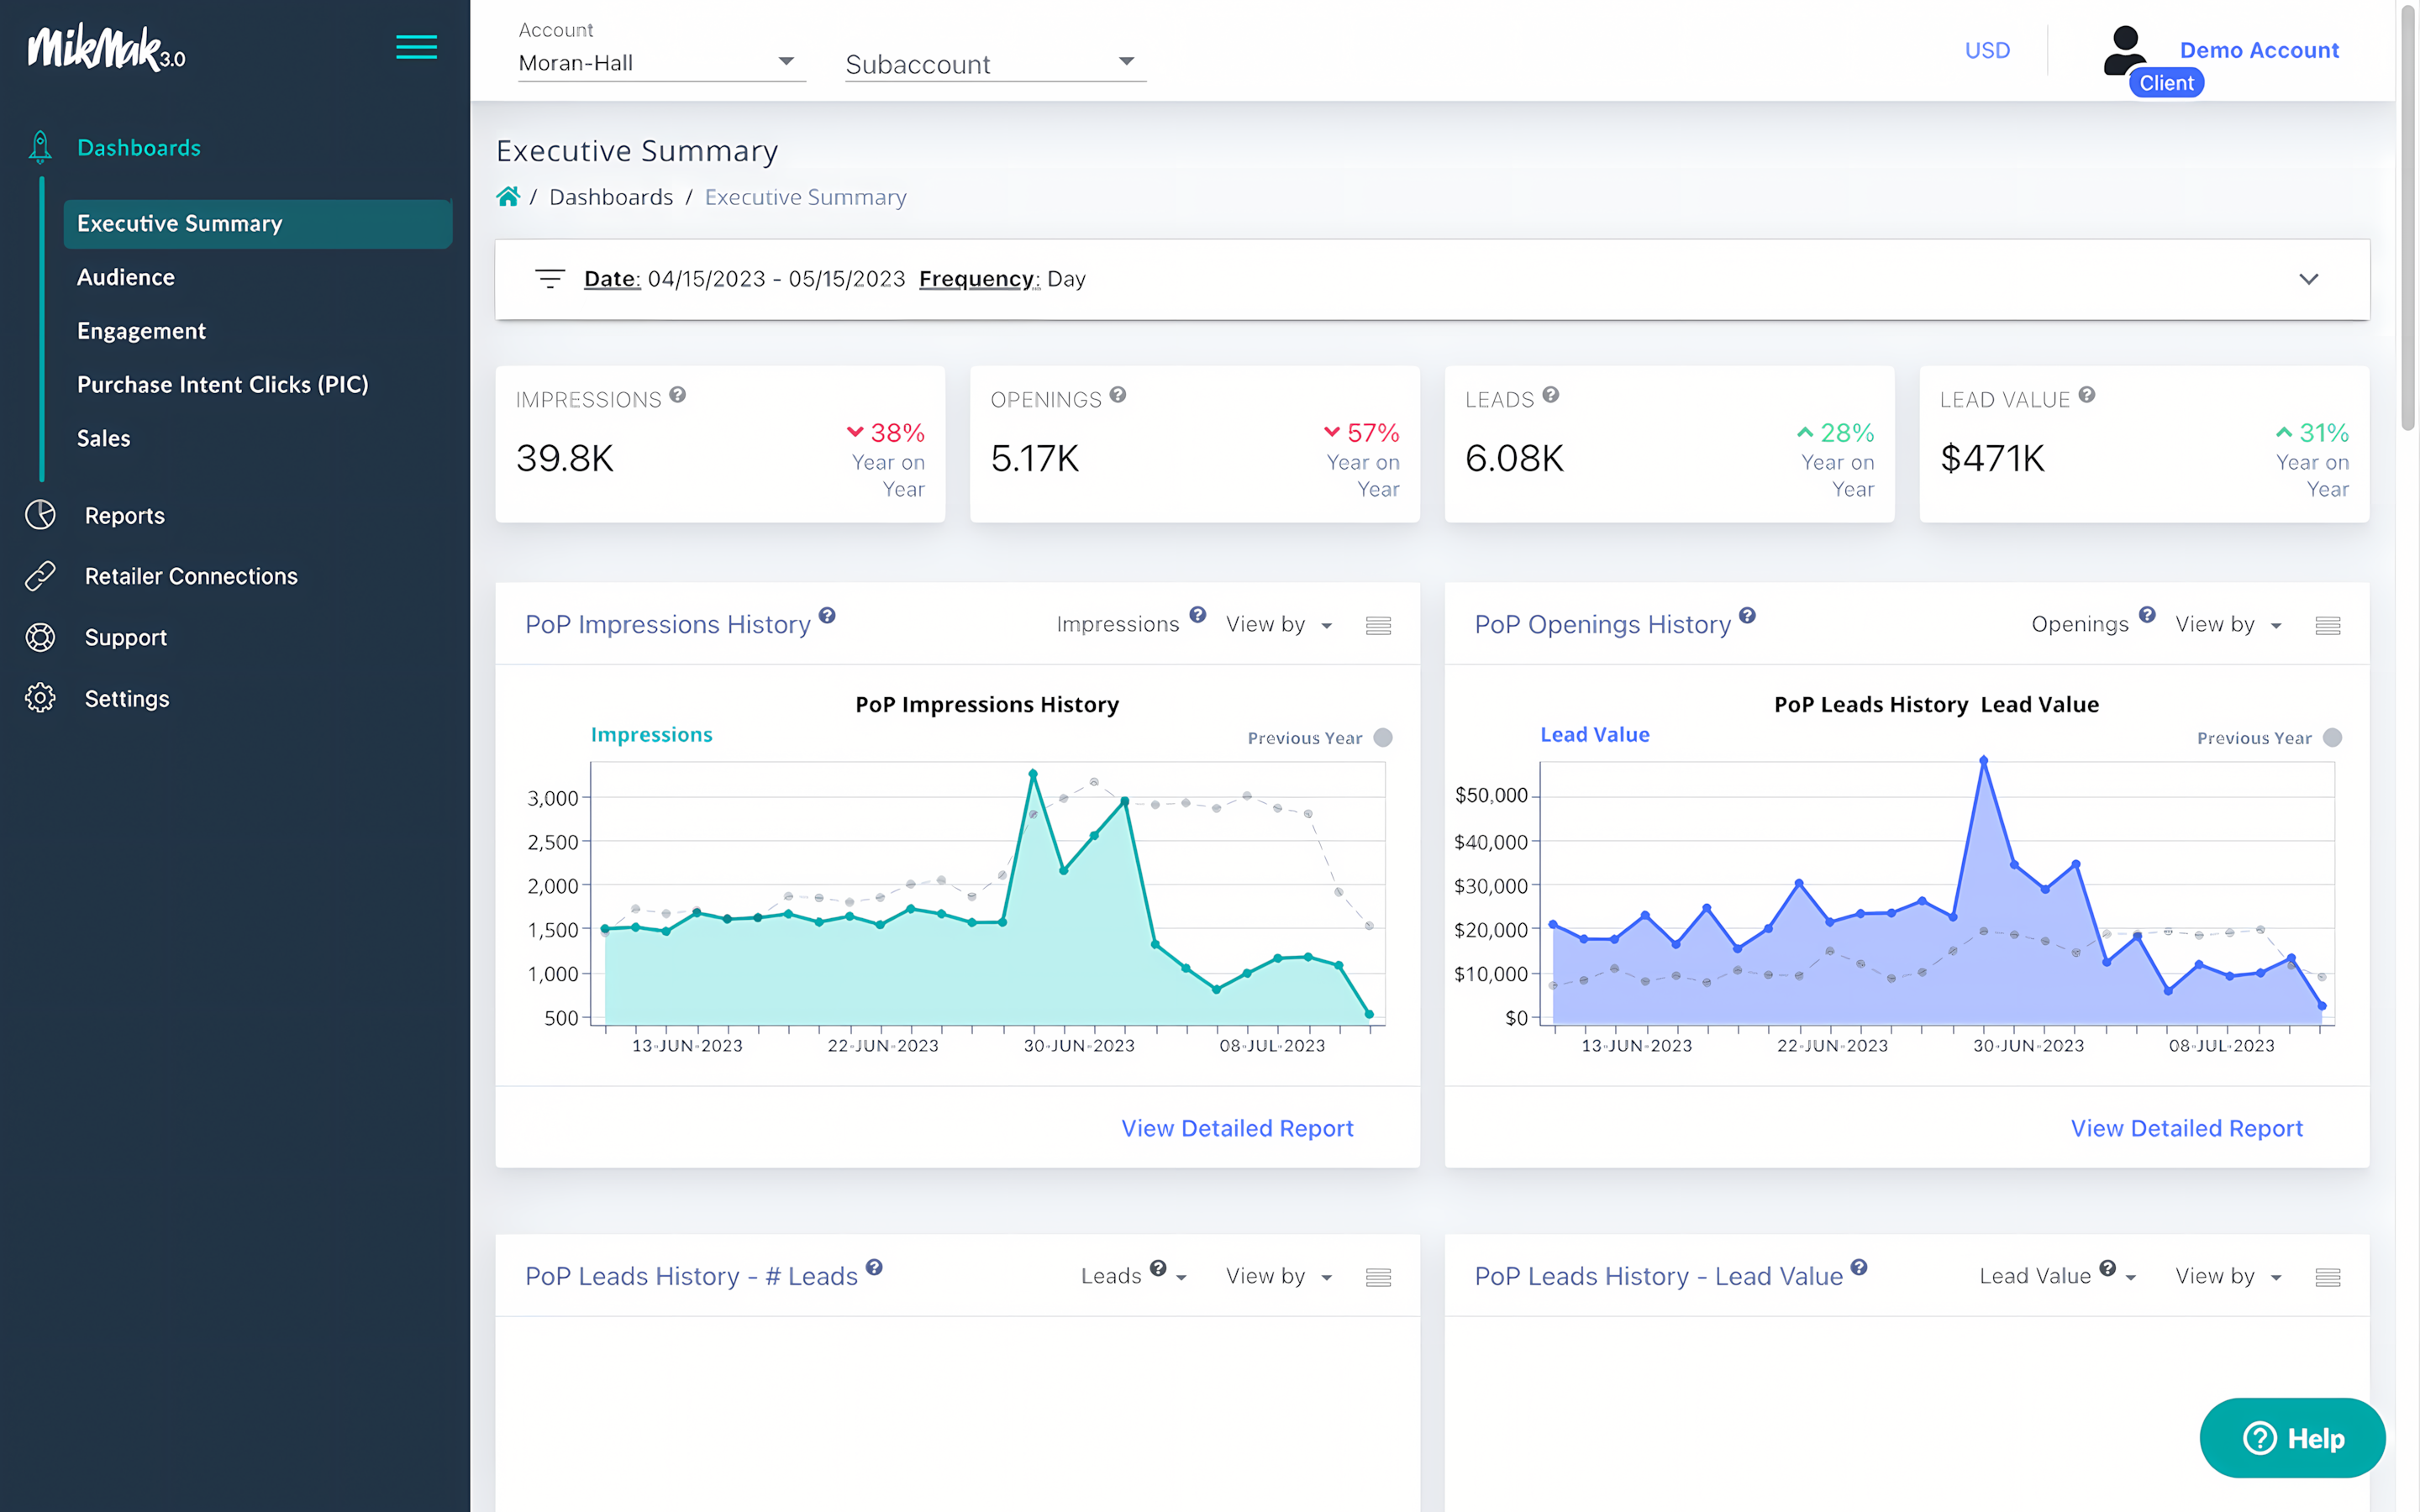
Task: Toggle Previous Year on PoP Impressions History chart
Action: (1383, 737)
